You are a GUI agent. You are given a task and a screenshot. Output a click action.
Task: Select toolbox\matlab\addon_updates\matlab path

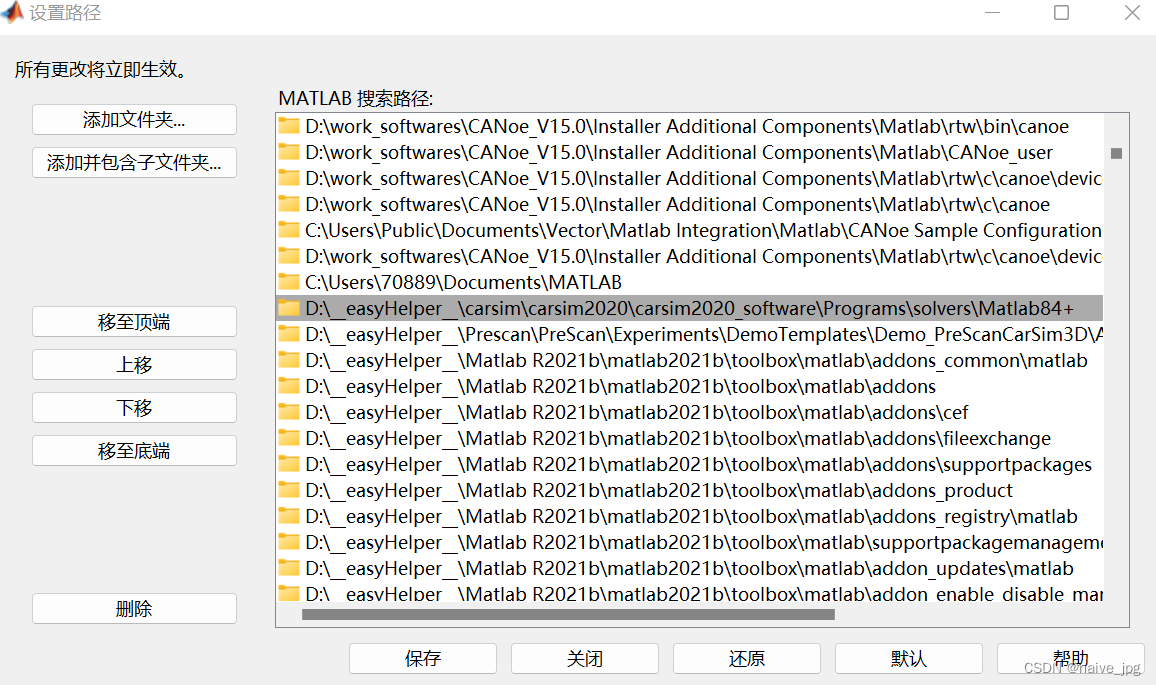[x=689, y=568]
